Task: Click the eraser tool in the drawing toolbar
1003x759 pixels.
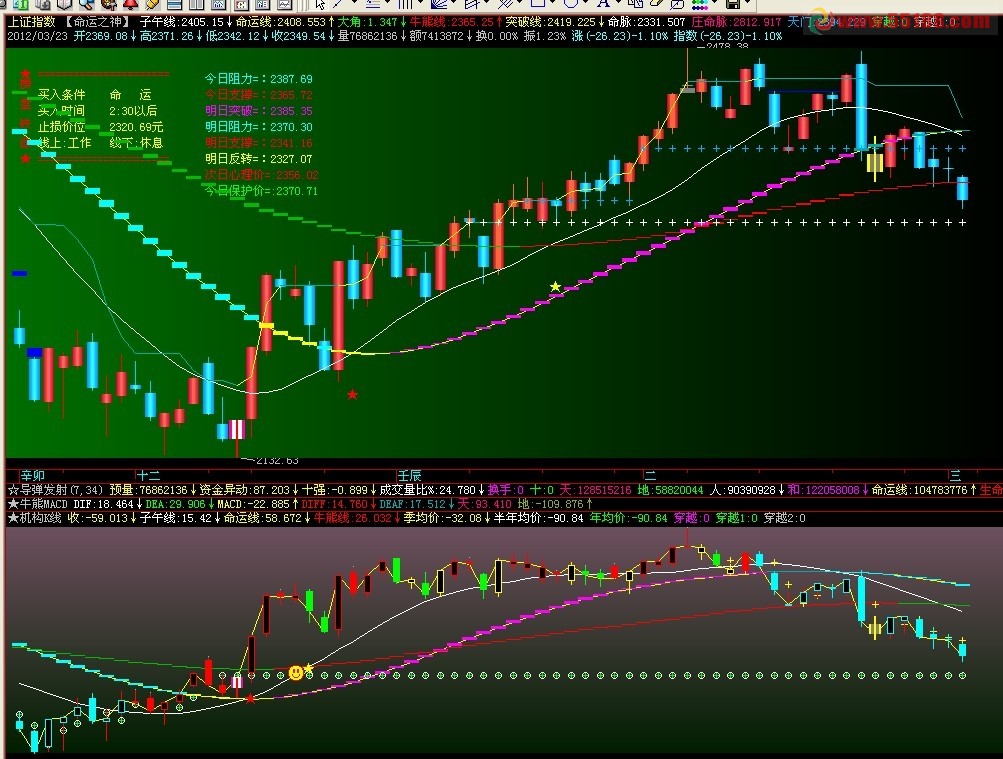Action: coord(656,4)
